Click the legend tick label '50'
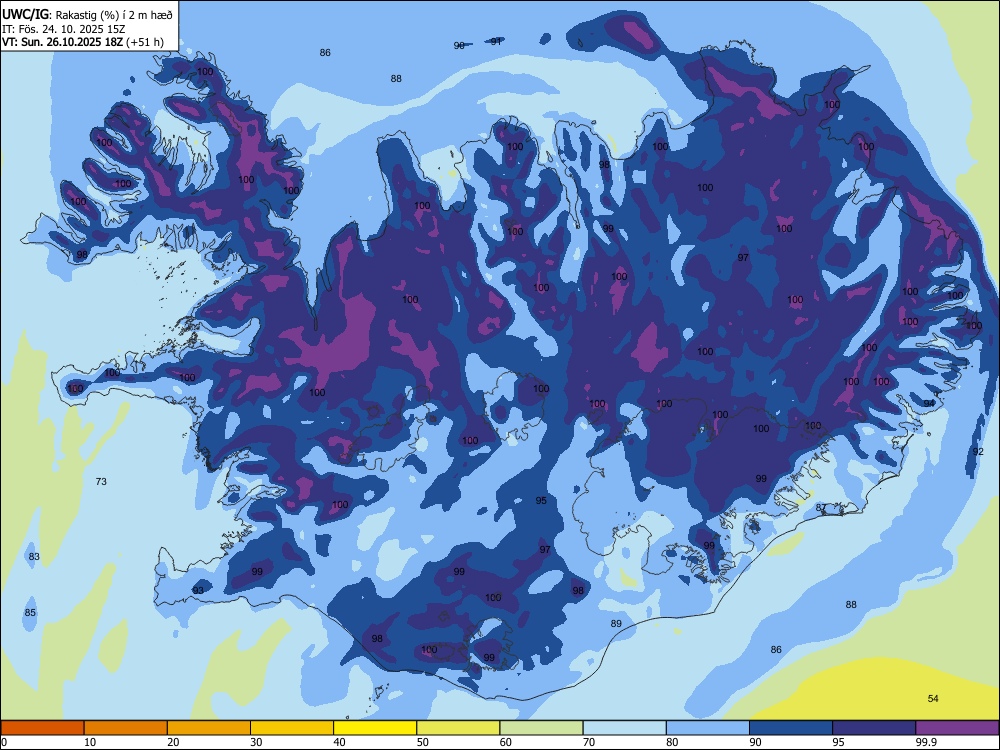1000x750 pixels. (422, 742)
